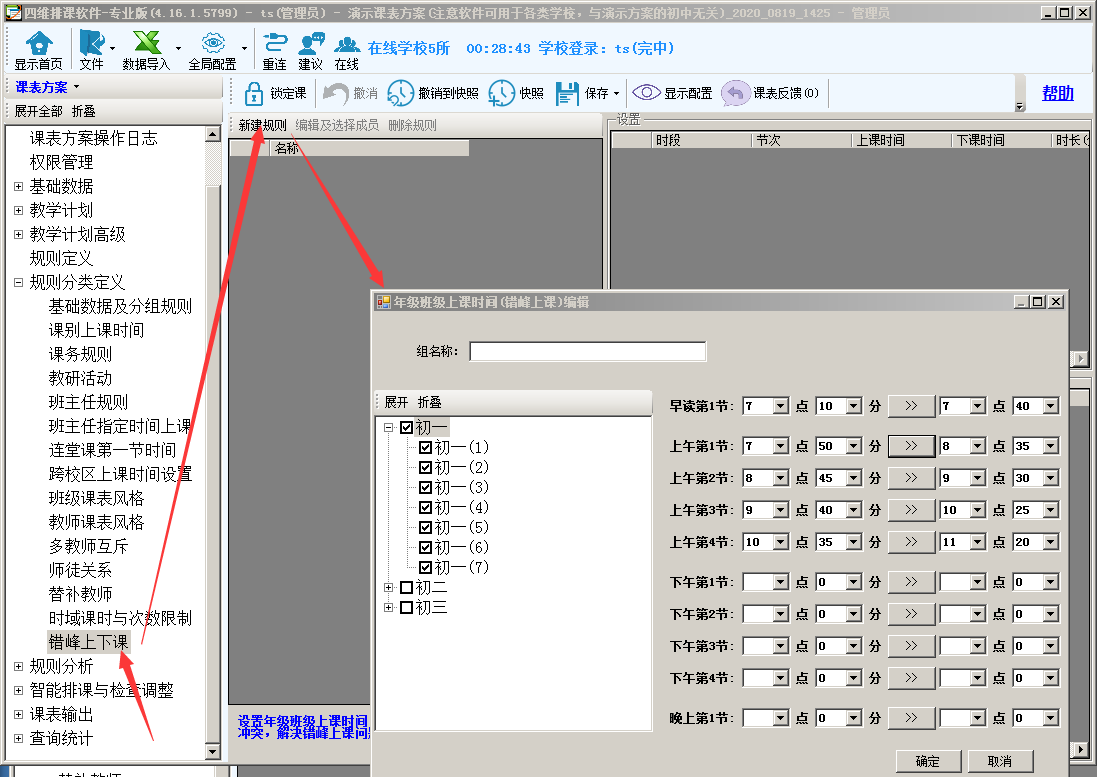Screen dimensions: 1097x777
Task: Expand the 基础数据 tree node
Action: (x=18, y=186)
